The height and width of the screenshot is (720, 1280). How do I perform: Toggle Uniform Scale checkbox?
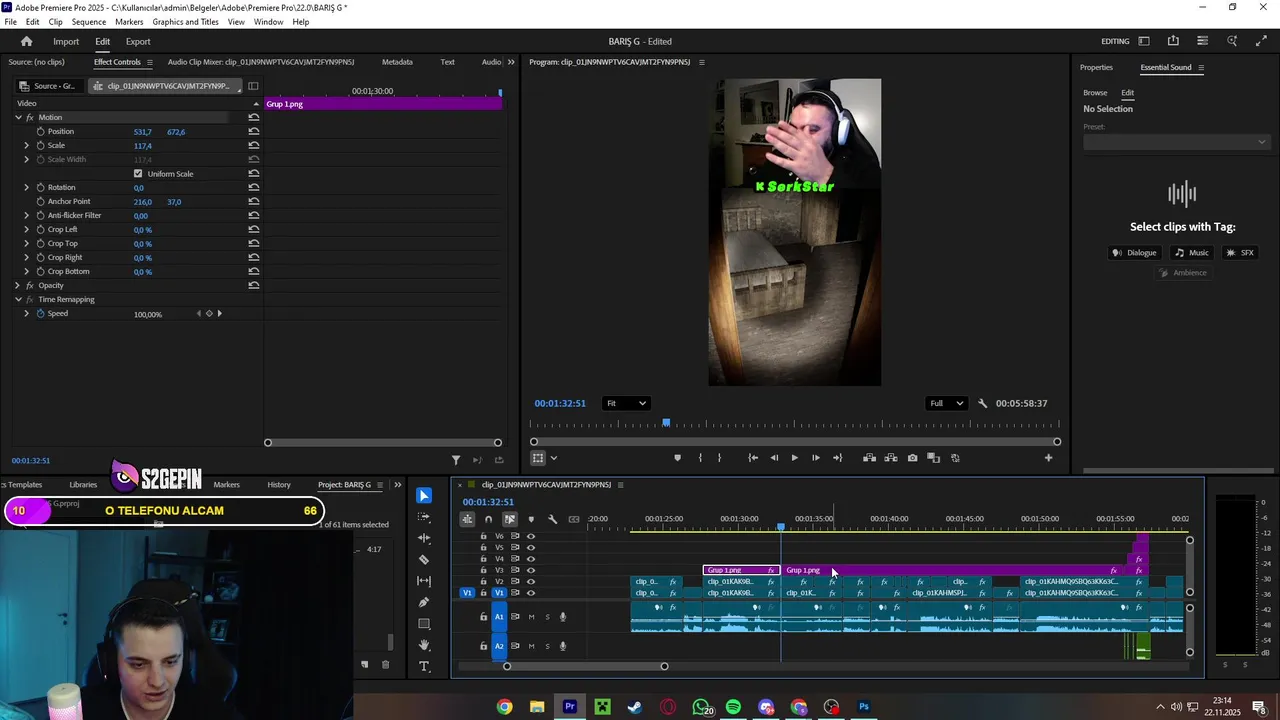pyautogui.click(x=138, y=174)
